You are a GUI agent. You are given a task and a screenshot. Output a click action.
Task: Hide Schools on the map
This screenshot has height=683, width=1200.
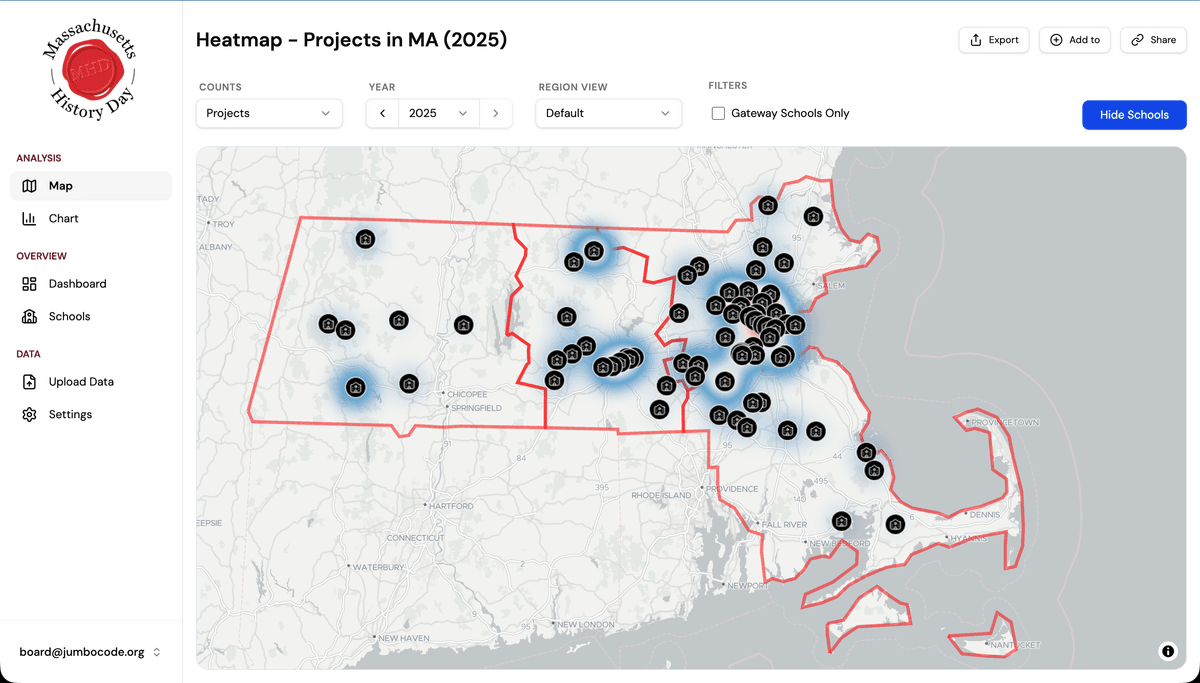(x=1134, y=115)
